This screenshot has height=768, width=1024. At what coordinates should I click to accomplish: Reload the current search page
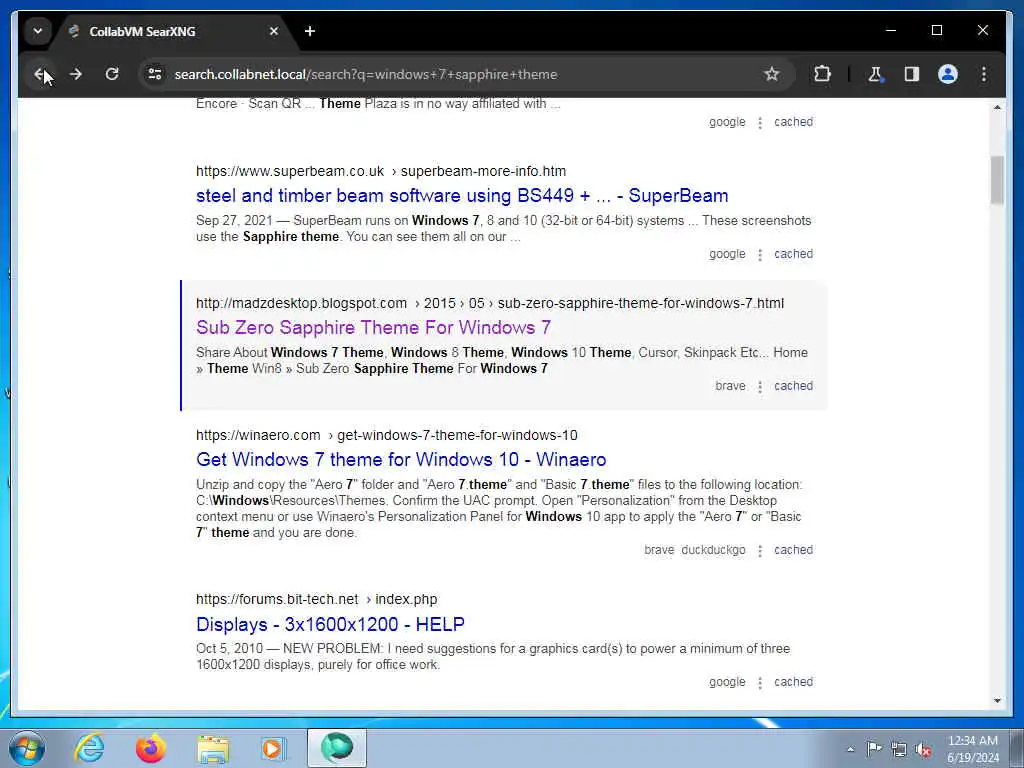112,74
